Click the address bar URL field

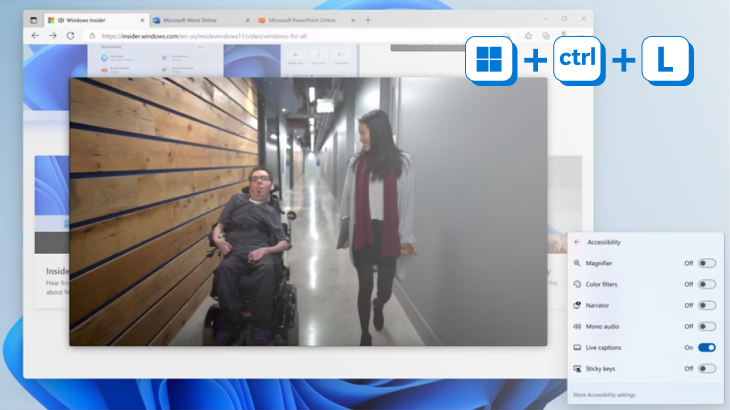(x=298, y=36)
